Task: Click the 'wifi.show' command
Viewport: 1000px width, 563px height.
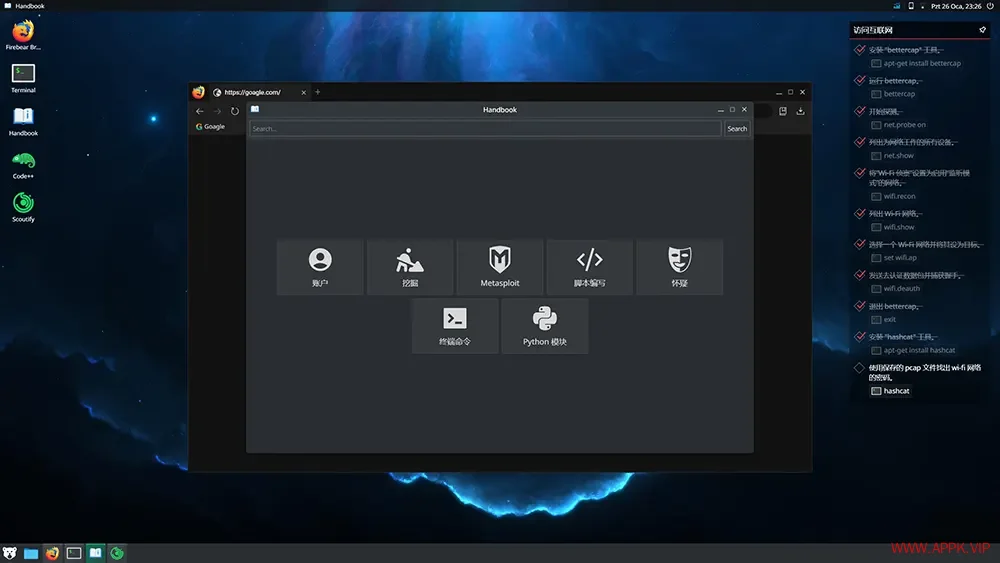Action: coord(892,227)
